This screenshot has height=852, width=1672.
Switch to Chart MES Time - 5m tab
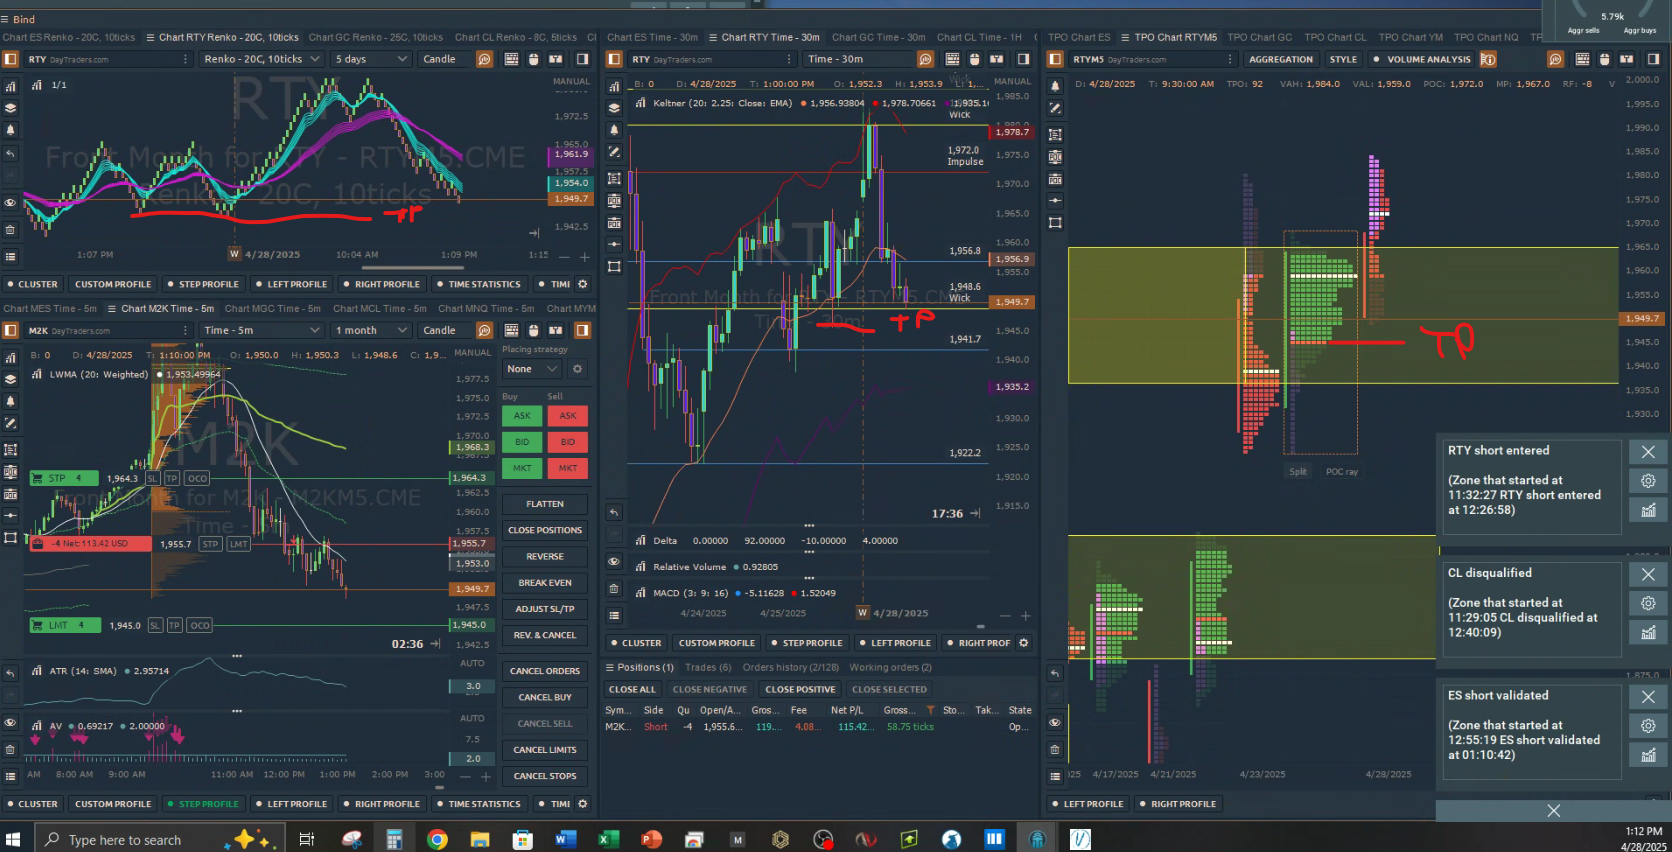(50, 308)
